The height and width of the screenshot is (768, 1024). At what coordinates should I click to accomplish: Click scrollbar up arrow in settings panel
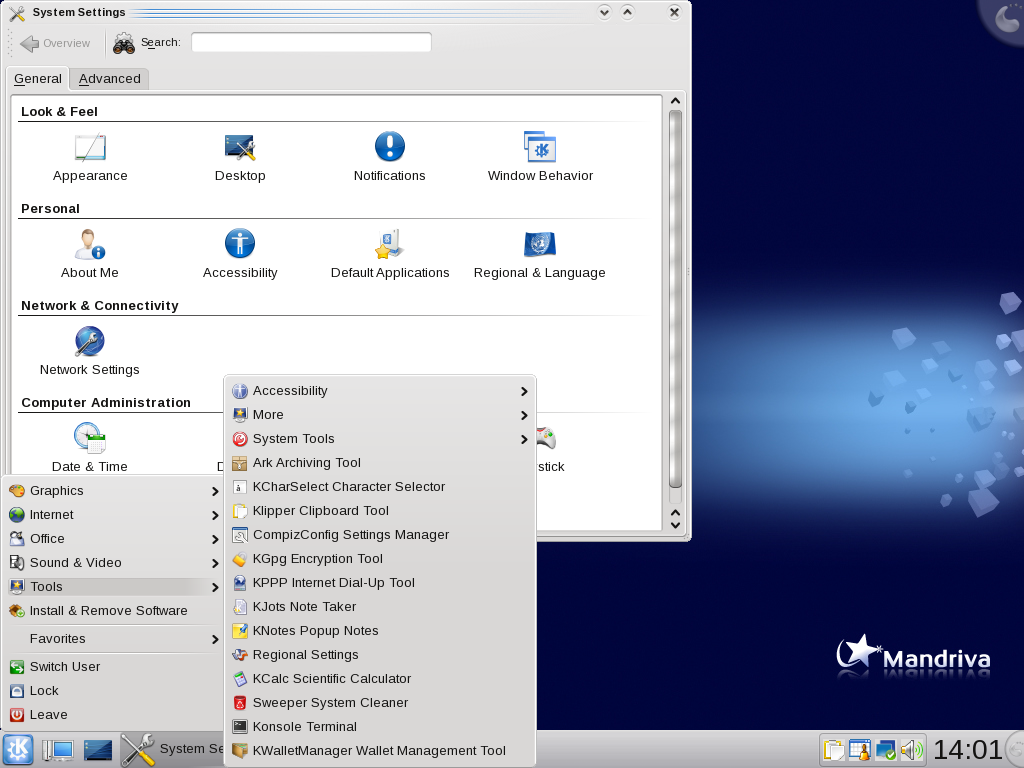click(x=675, y=101)
